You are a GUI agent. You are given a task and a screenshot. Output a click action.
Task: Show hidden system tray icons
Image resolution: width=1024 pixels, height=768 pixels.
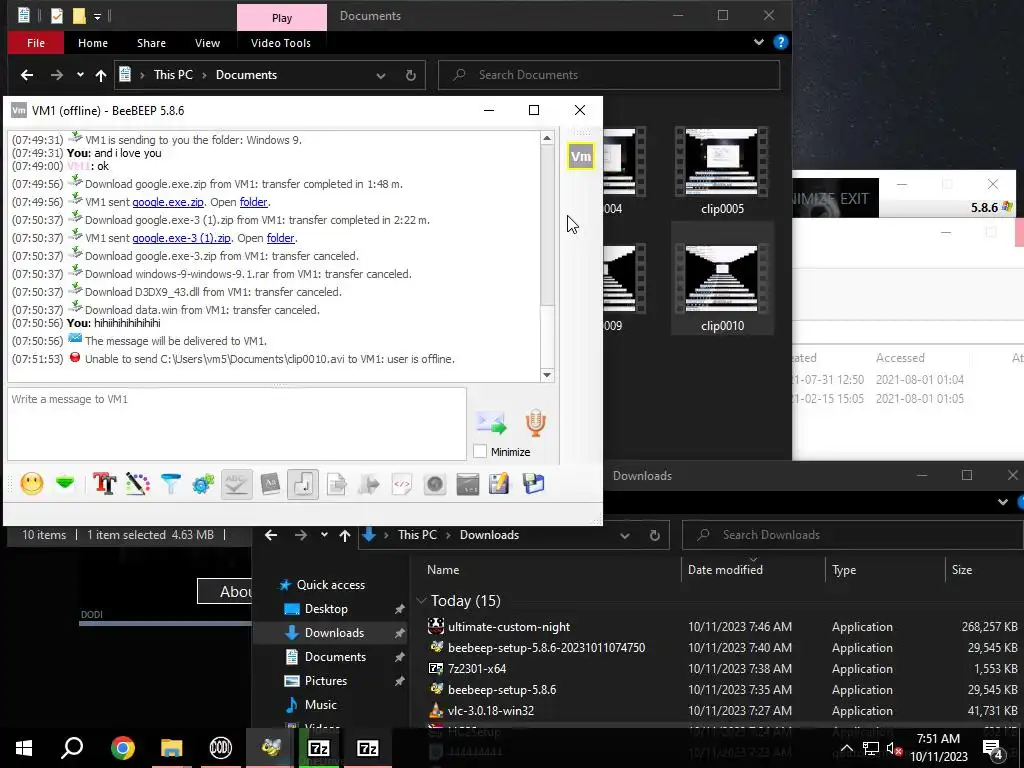coord(846,749)
